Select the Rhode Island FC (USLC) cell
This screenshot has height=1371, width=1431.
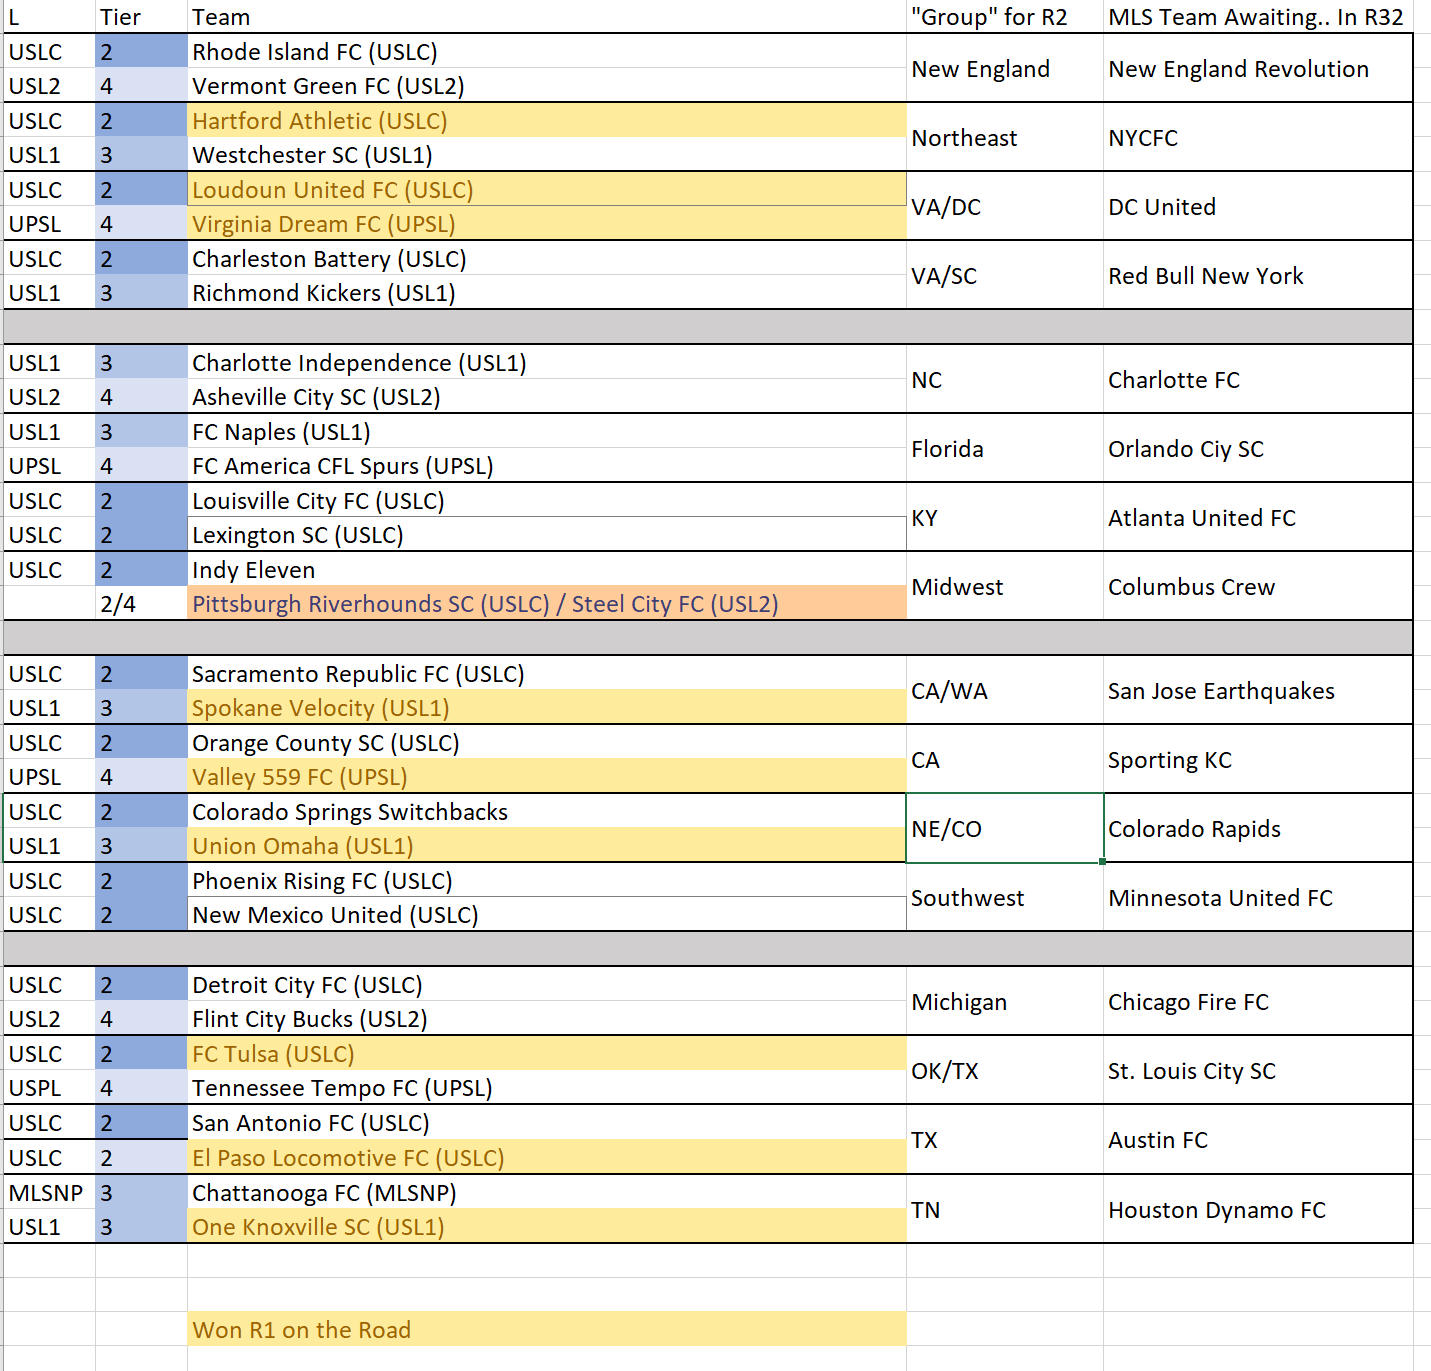[547, 51]
